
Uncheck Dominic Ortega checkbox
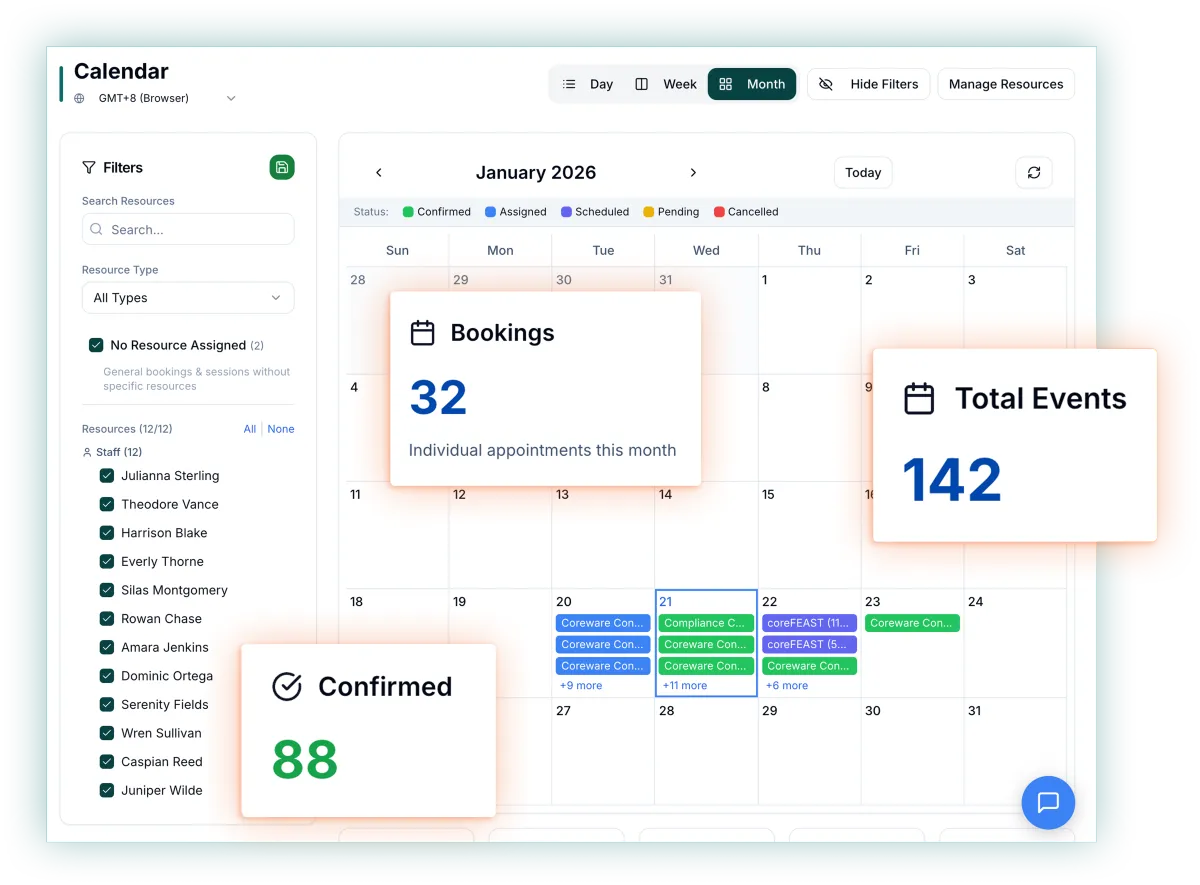[x=107, y=676]
